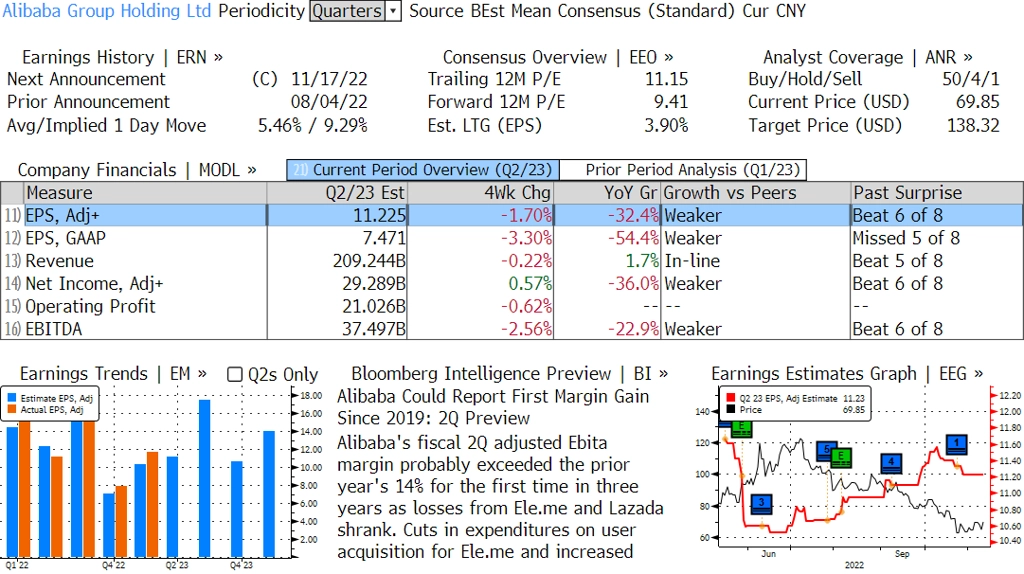
Task: Click the Q2/23 Est column header
Action: click(337, 193)
